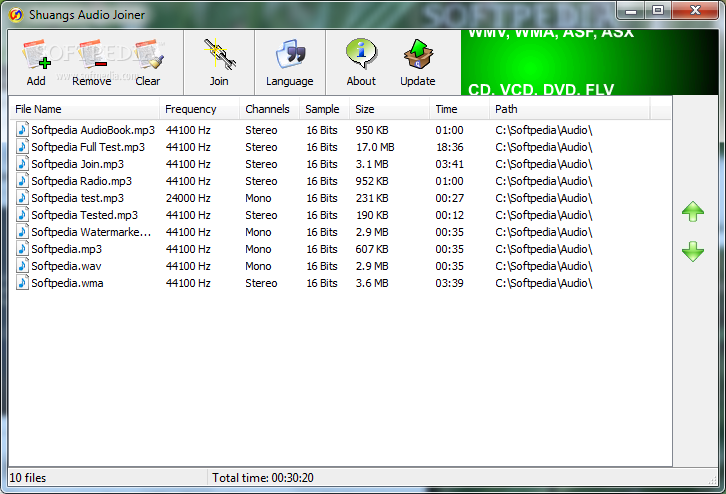Select the Softpedia.wma file name
Image resolution: width=726 pixels, height=494 pixels.
click(68, 283)
